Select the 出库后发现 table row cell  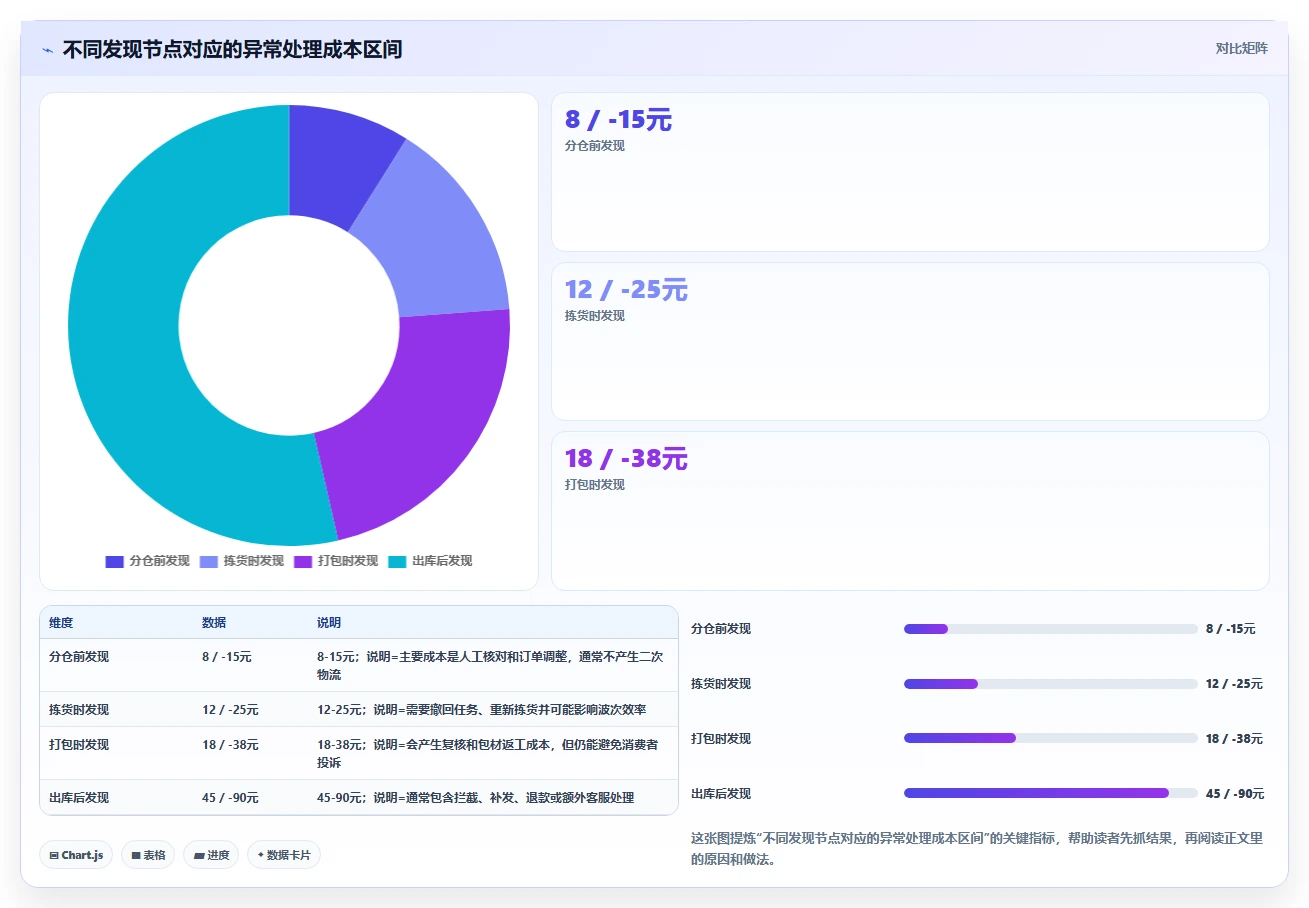79,798
